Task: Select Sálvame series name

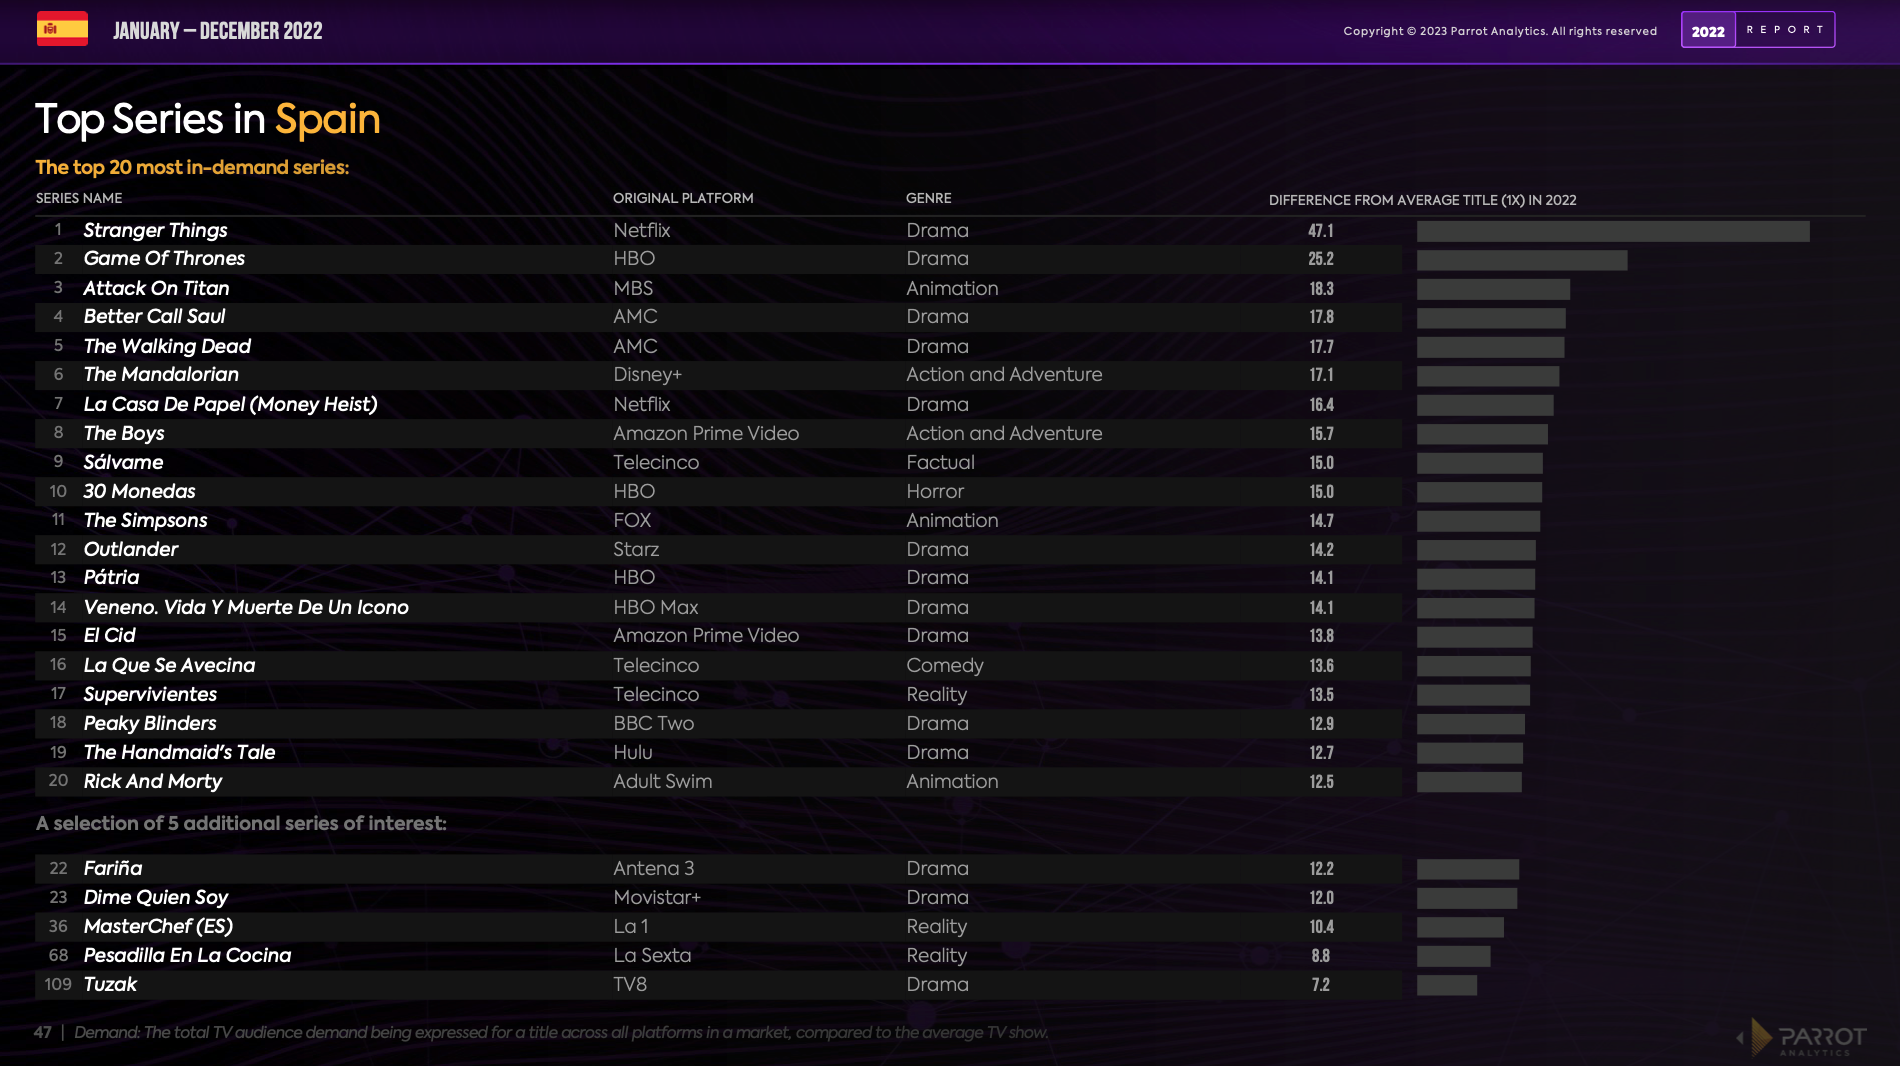Action: point(124,462)
